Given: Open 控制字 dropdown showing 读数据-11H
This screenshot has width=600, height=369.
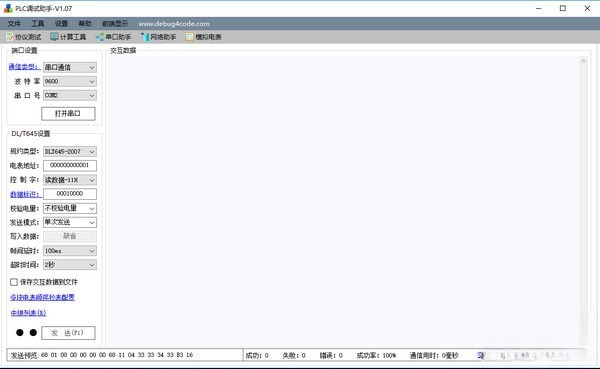Looking at the screenshot, I should click(x=70, y=180).
